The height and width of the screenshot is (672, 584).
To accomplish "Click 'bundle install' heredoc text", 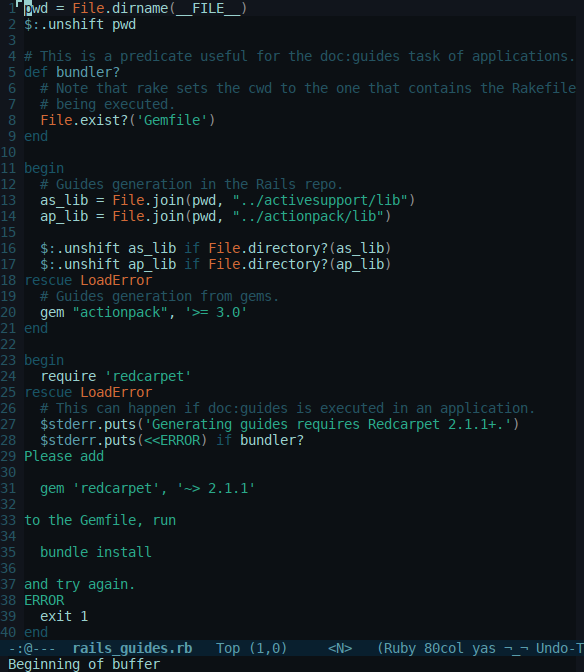I will click(96, 552).
